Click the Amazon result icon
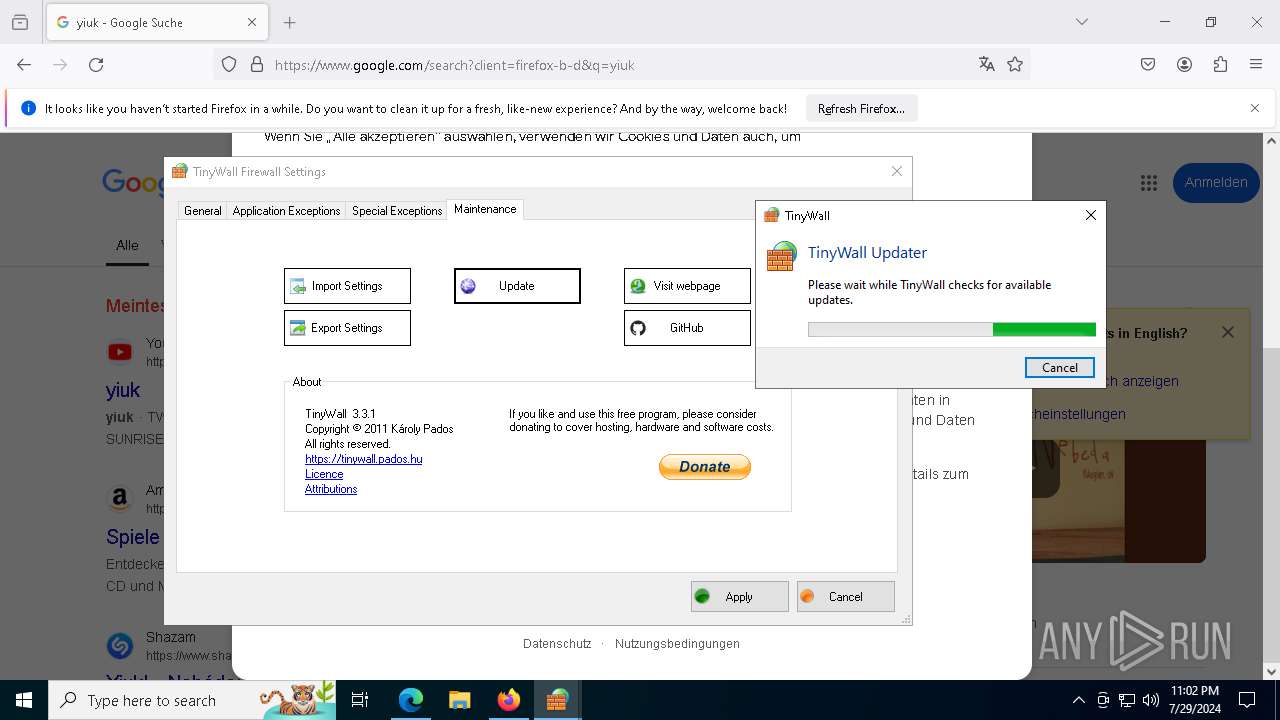The height and width of the screenshot is (720, 1280). 120,498
